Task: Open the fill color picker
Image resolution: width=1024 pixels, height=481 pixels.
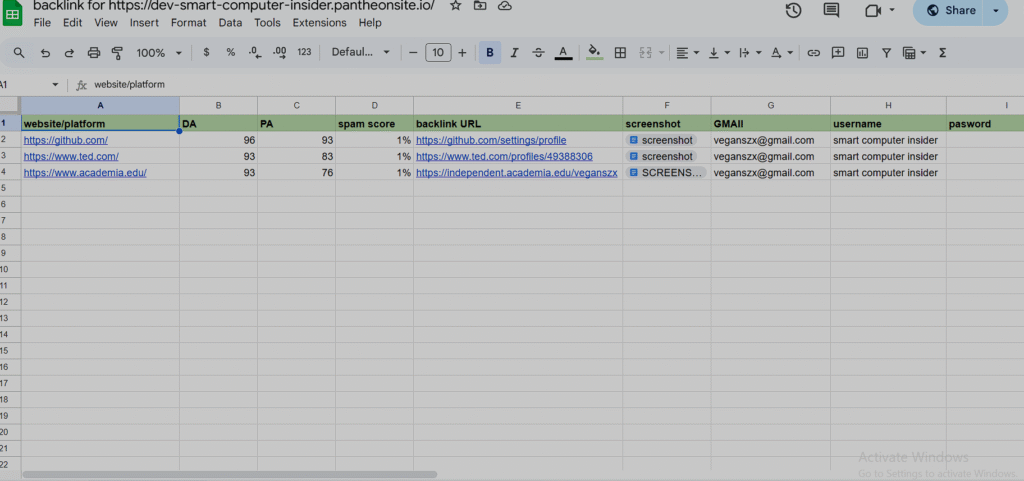Action: pyautogui.click(x=594, y=53)
